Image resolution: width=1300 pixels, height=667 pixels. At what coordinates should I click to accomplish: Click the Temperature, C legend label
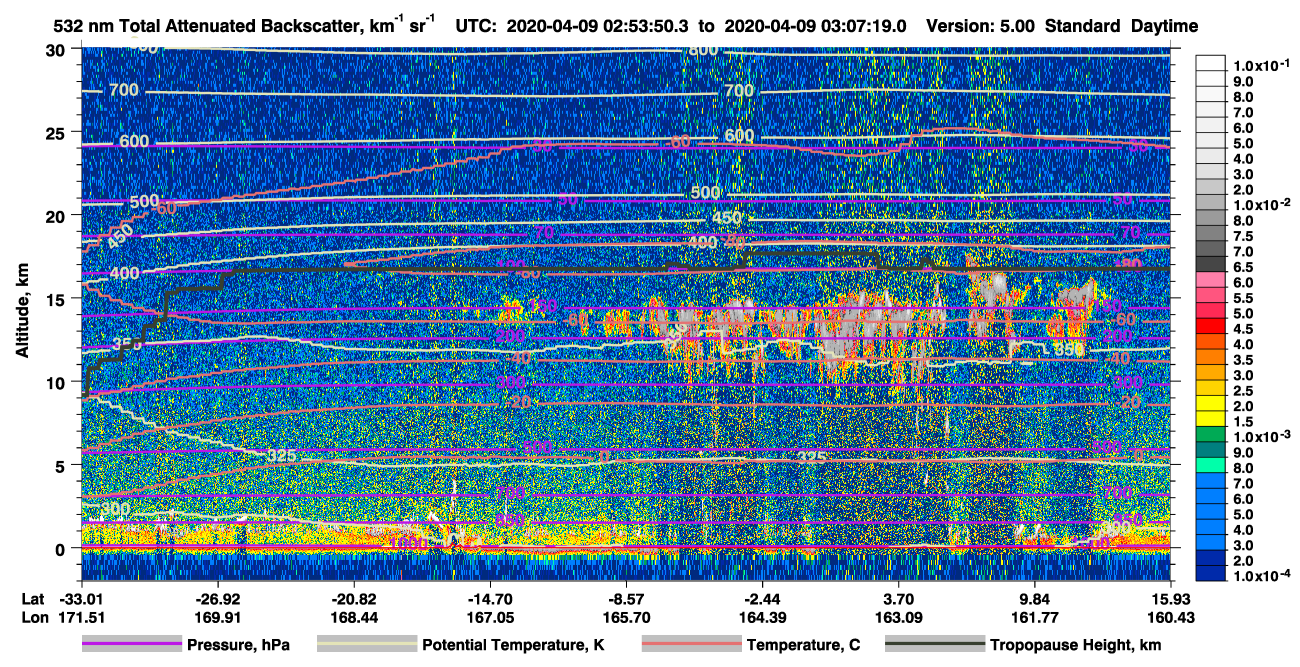(803, 645)
